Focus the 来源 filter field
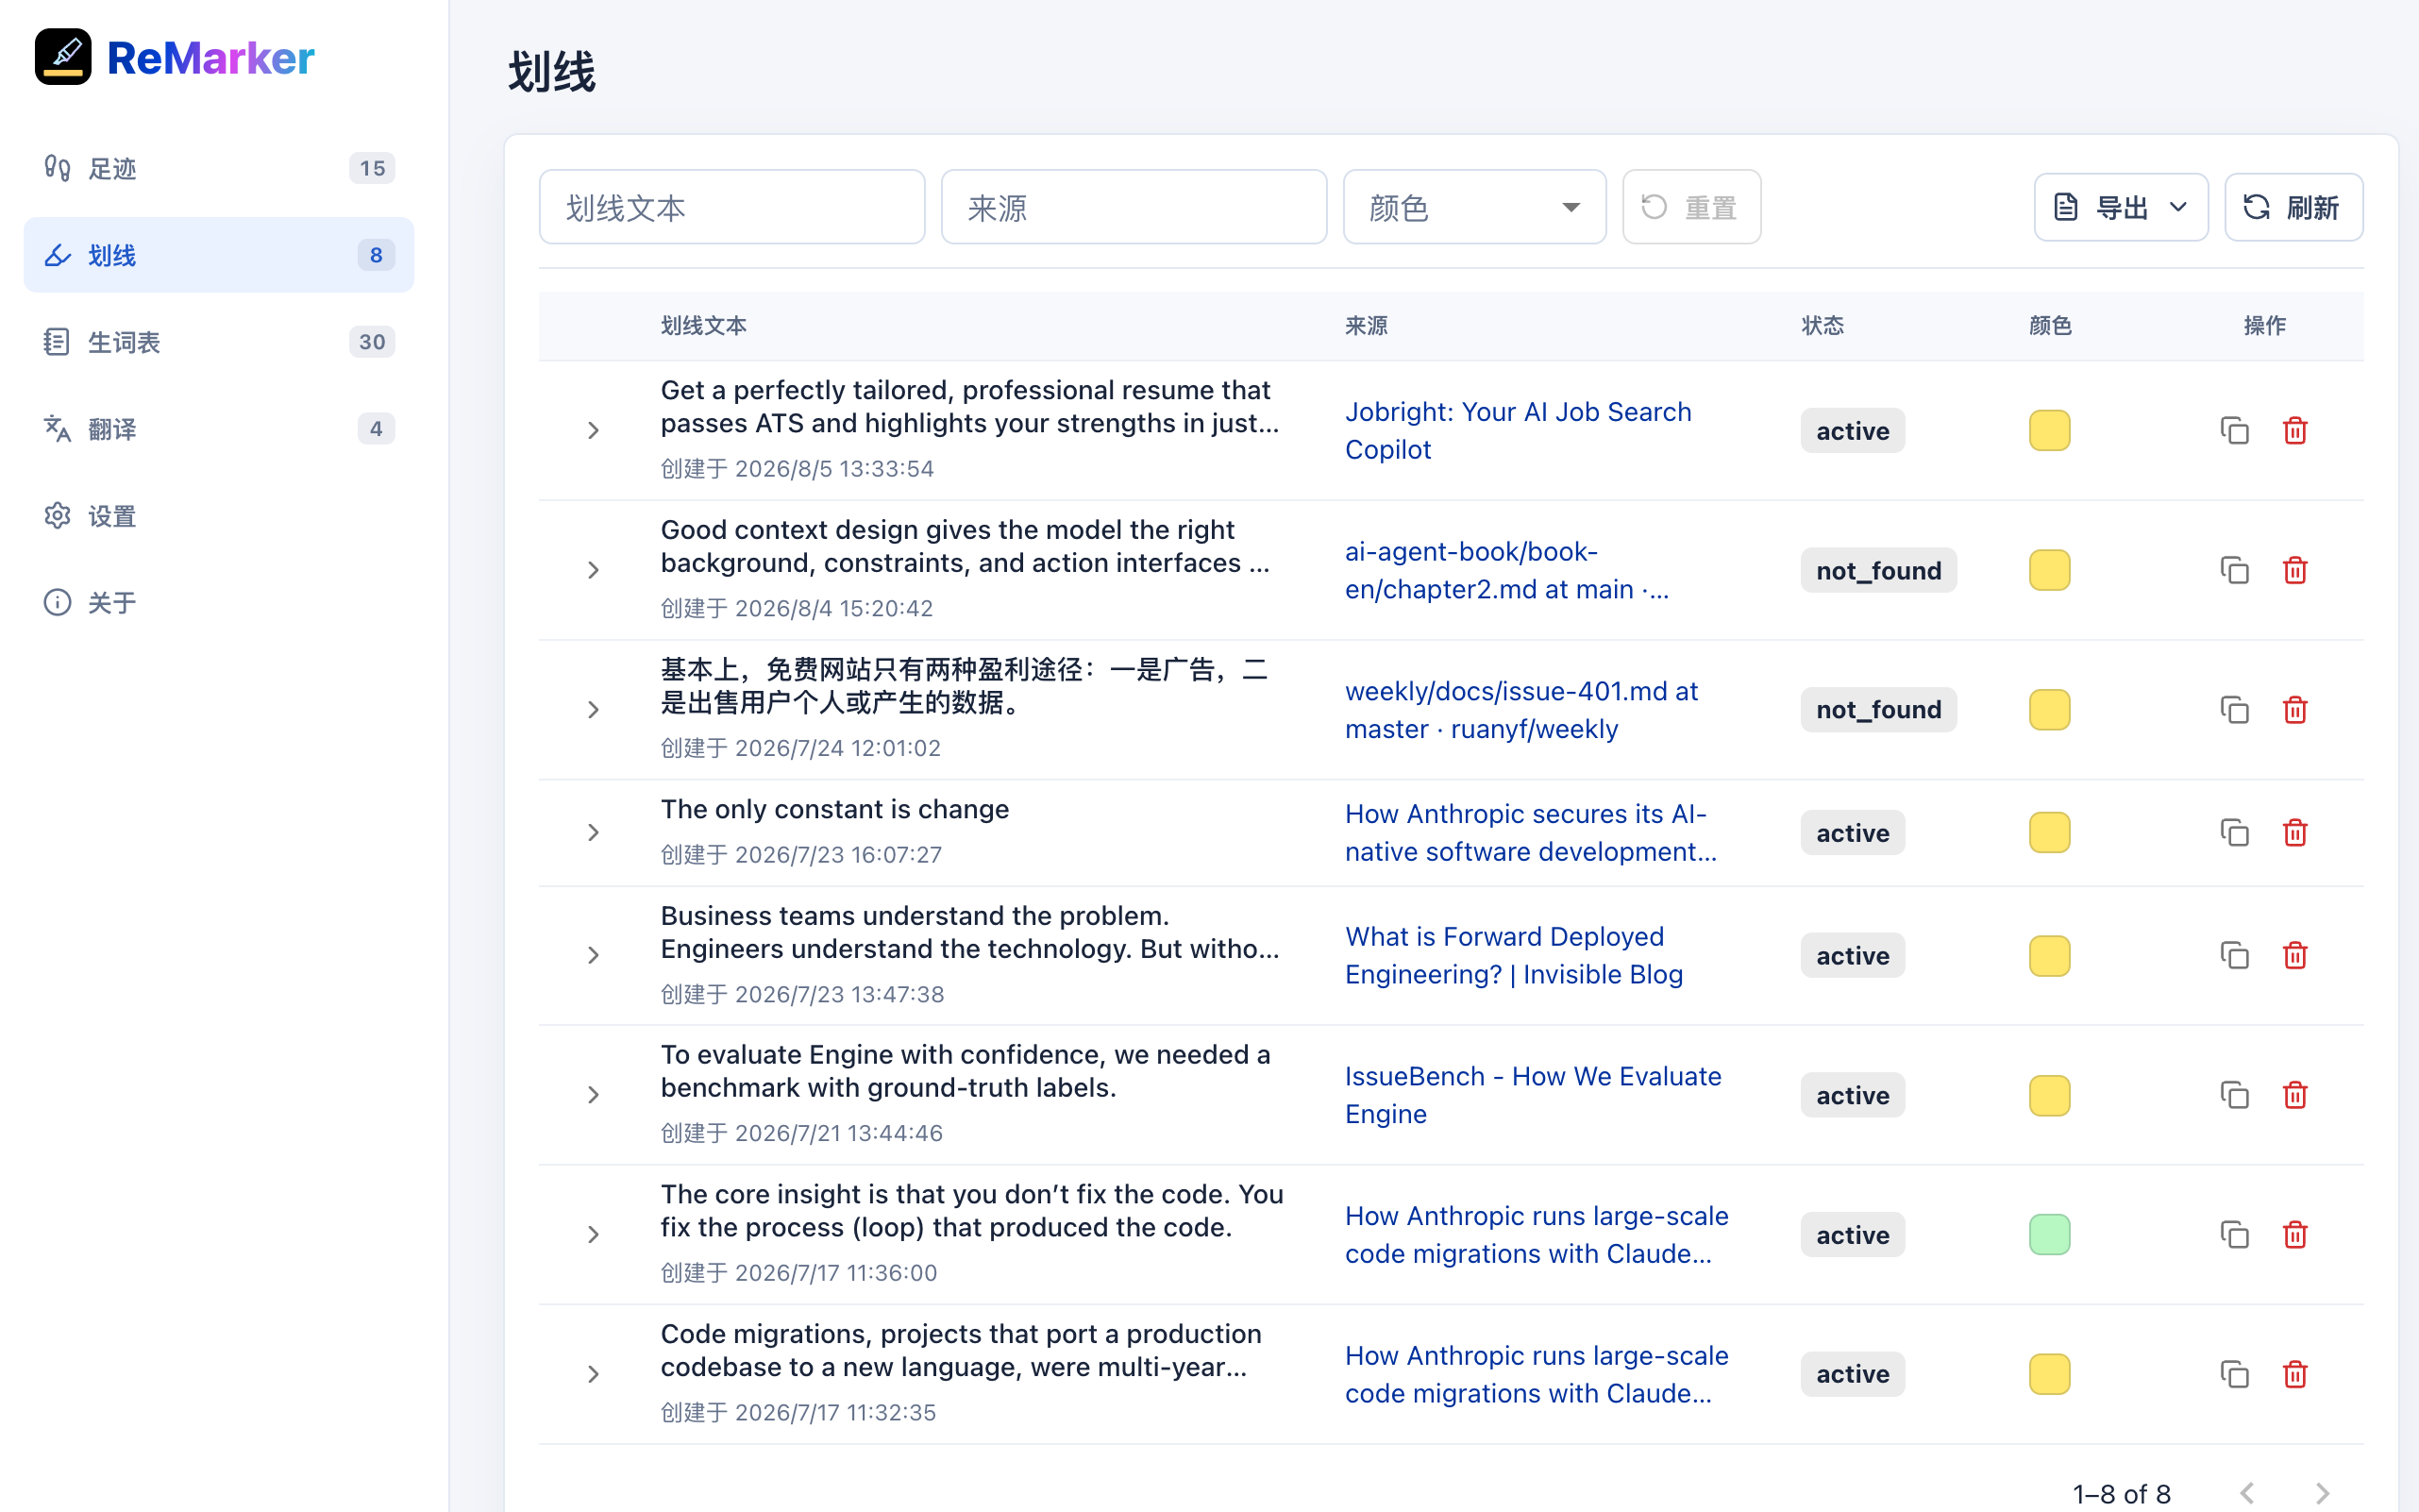2419x1512 pixels. tap(1134, 207)
